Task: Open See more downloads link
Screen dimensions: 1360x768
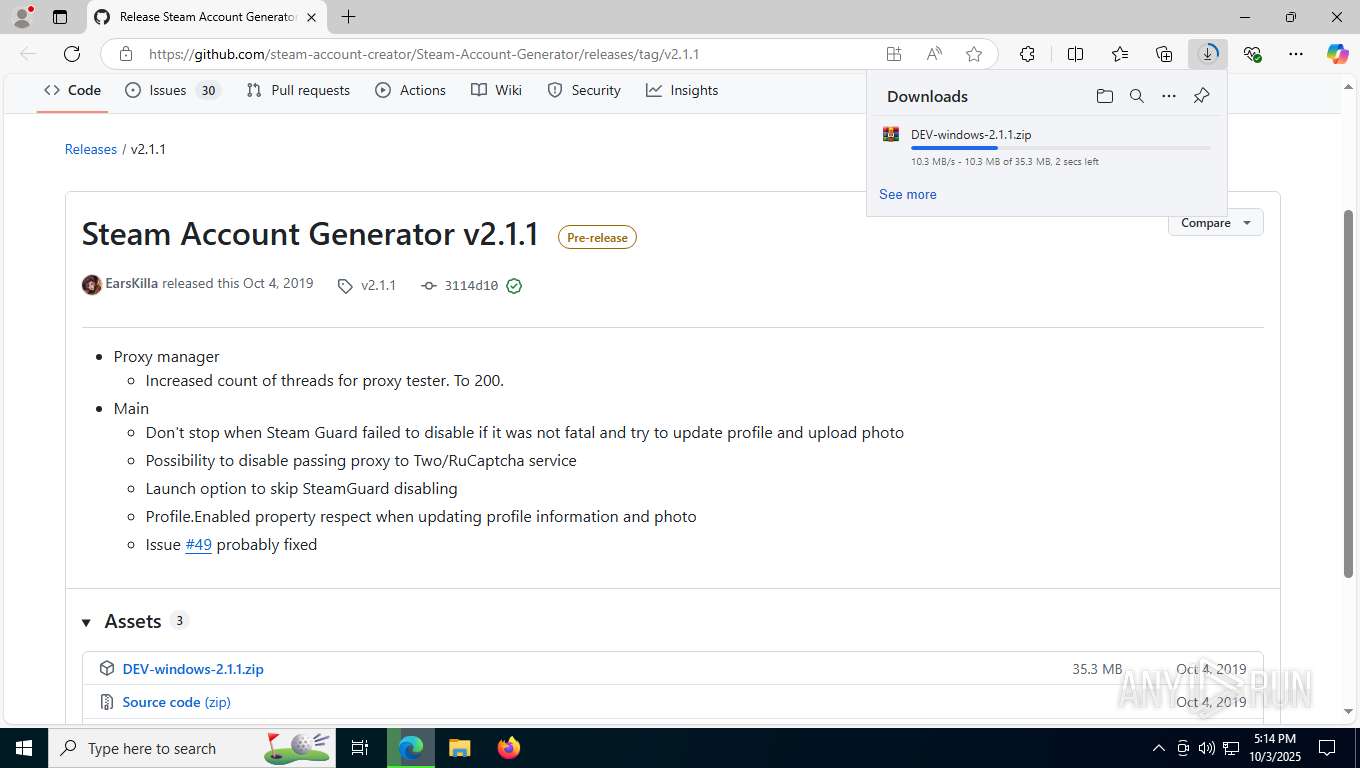Action: coord(908,194)
